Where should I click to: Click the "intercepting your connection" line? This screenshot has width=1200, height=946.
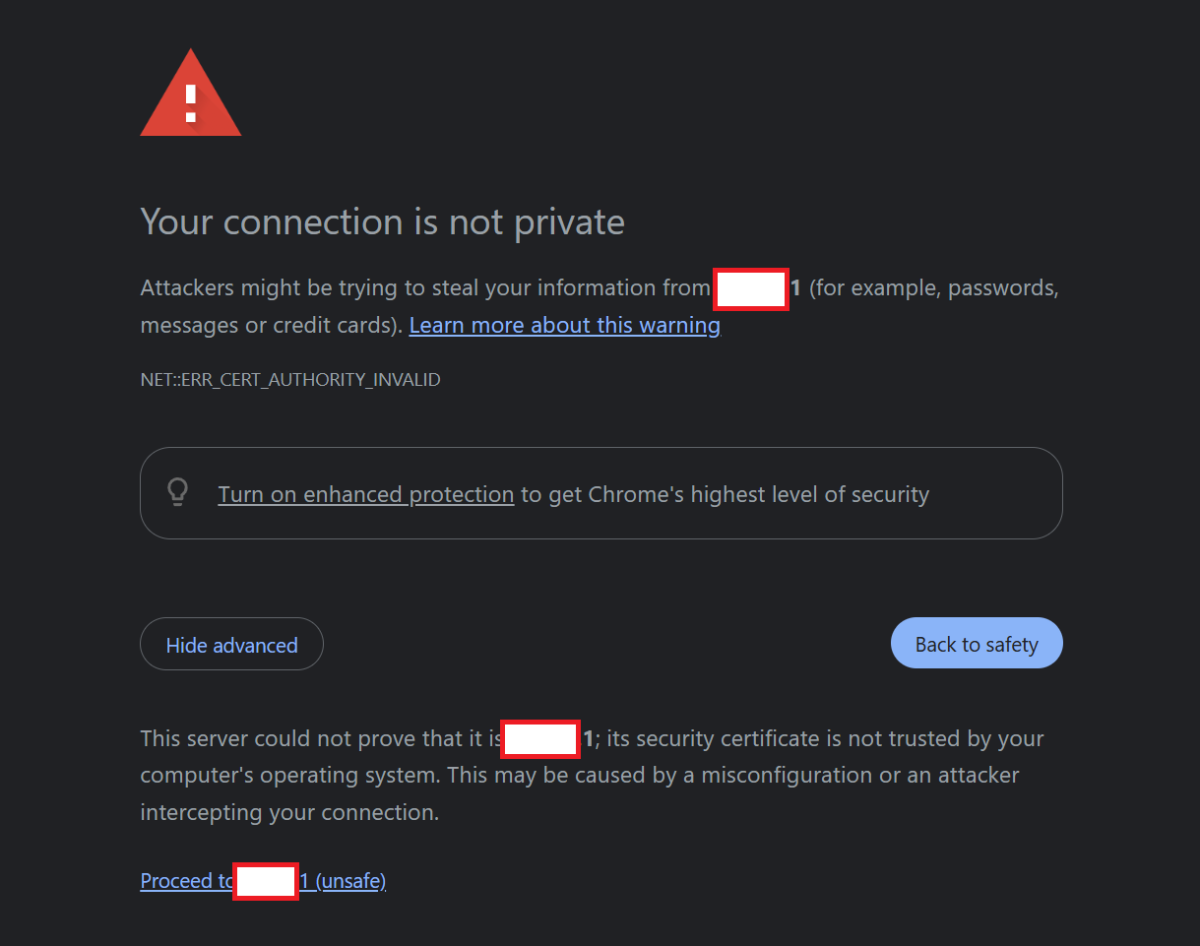[289, 812]
